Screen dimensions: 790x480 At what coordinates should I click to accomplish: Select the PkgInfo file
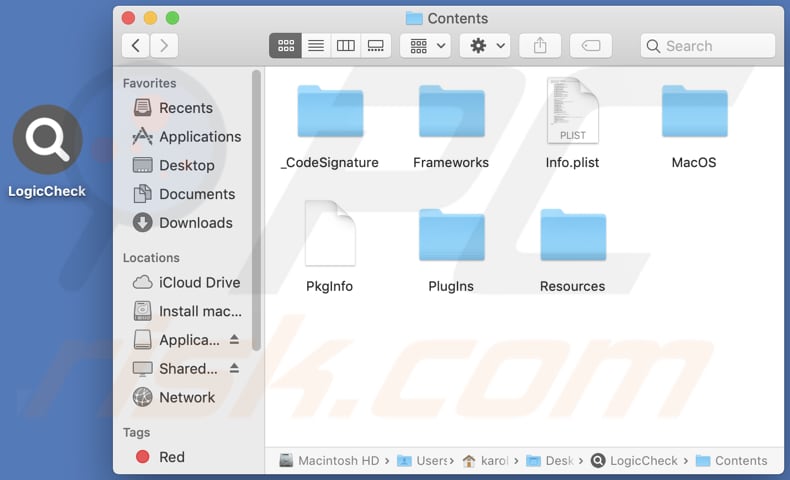click(x=330, y=234)
